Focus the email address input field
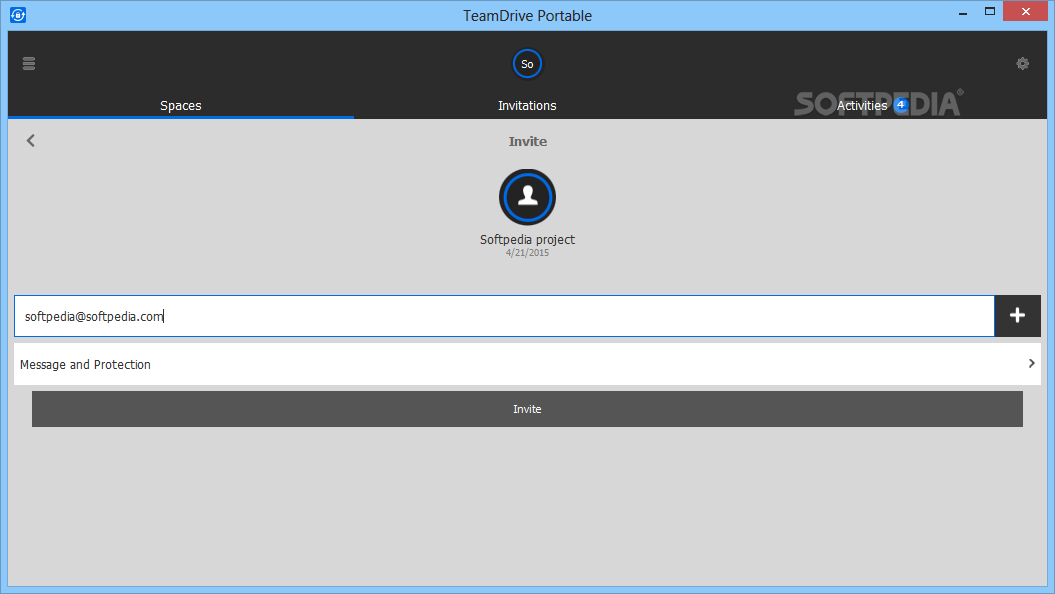Viewport: 1055px width, 594px height. point(504,316)
